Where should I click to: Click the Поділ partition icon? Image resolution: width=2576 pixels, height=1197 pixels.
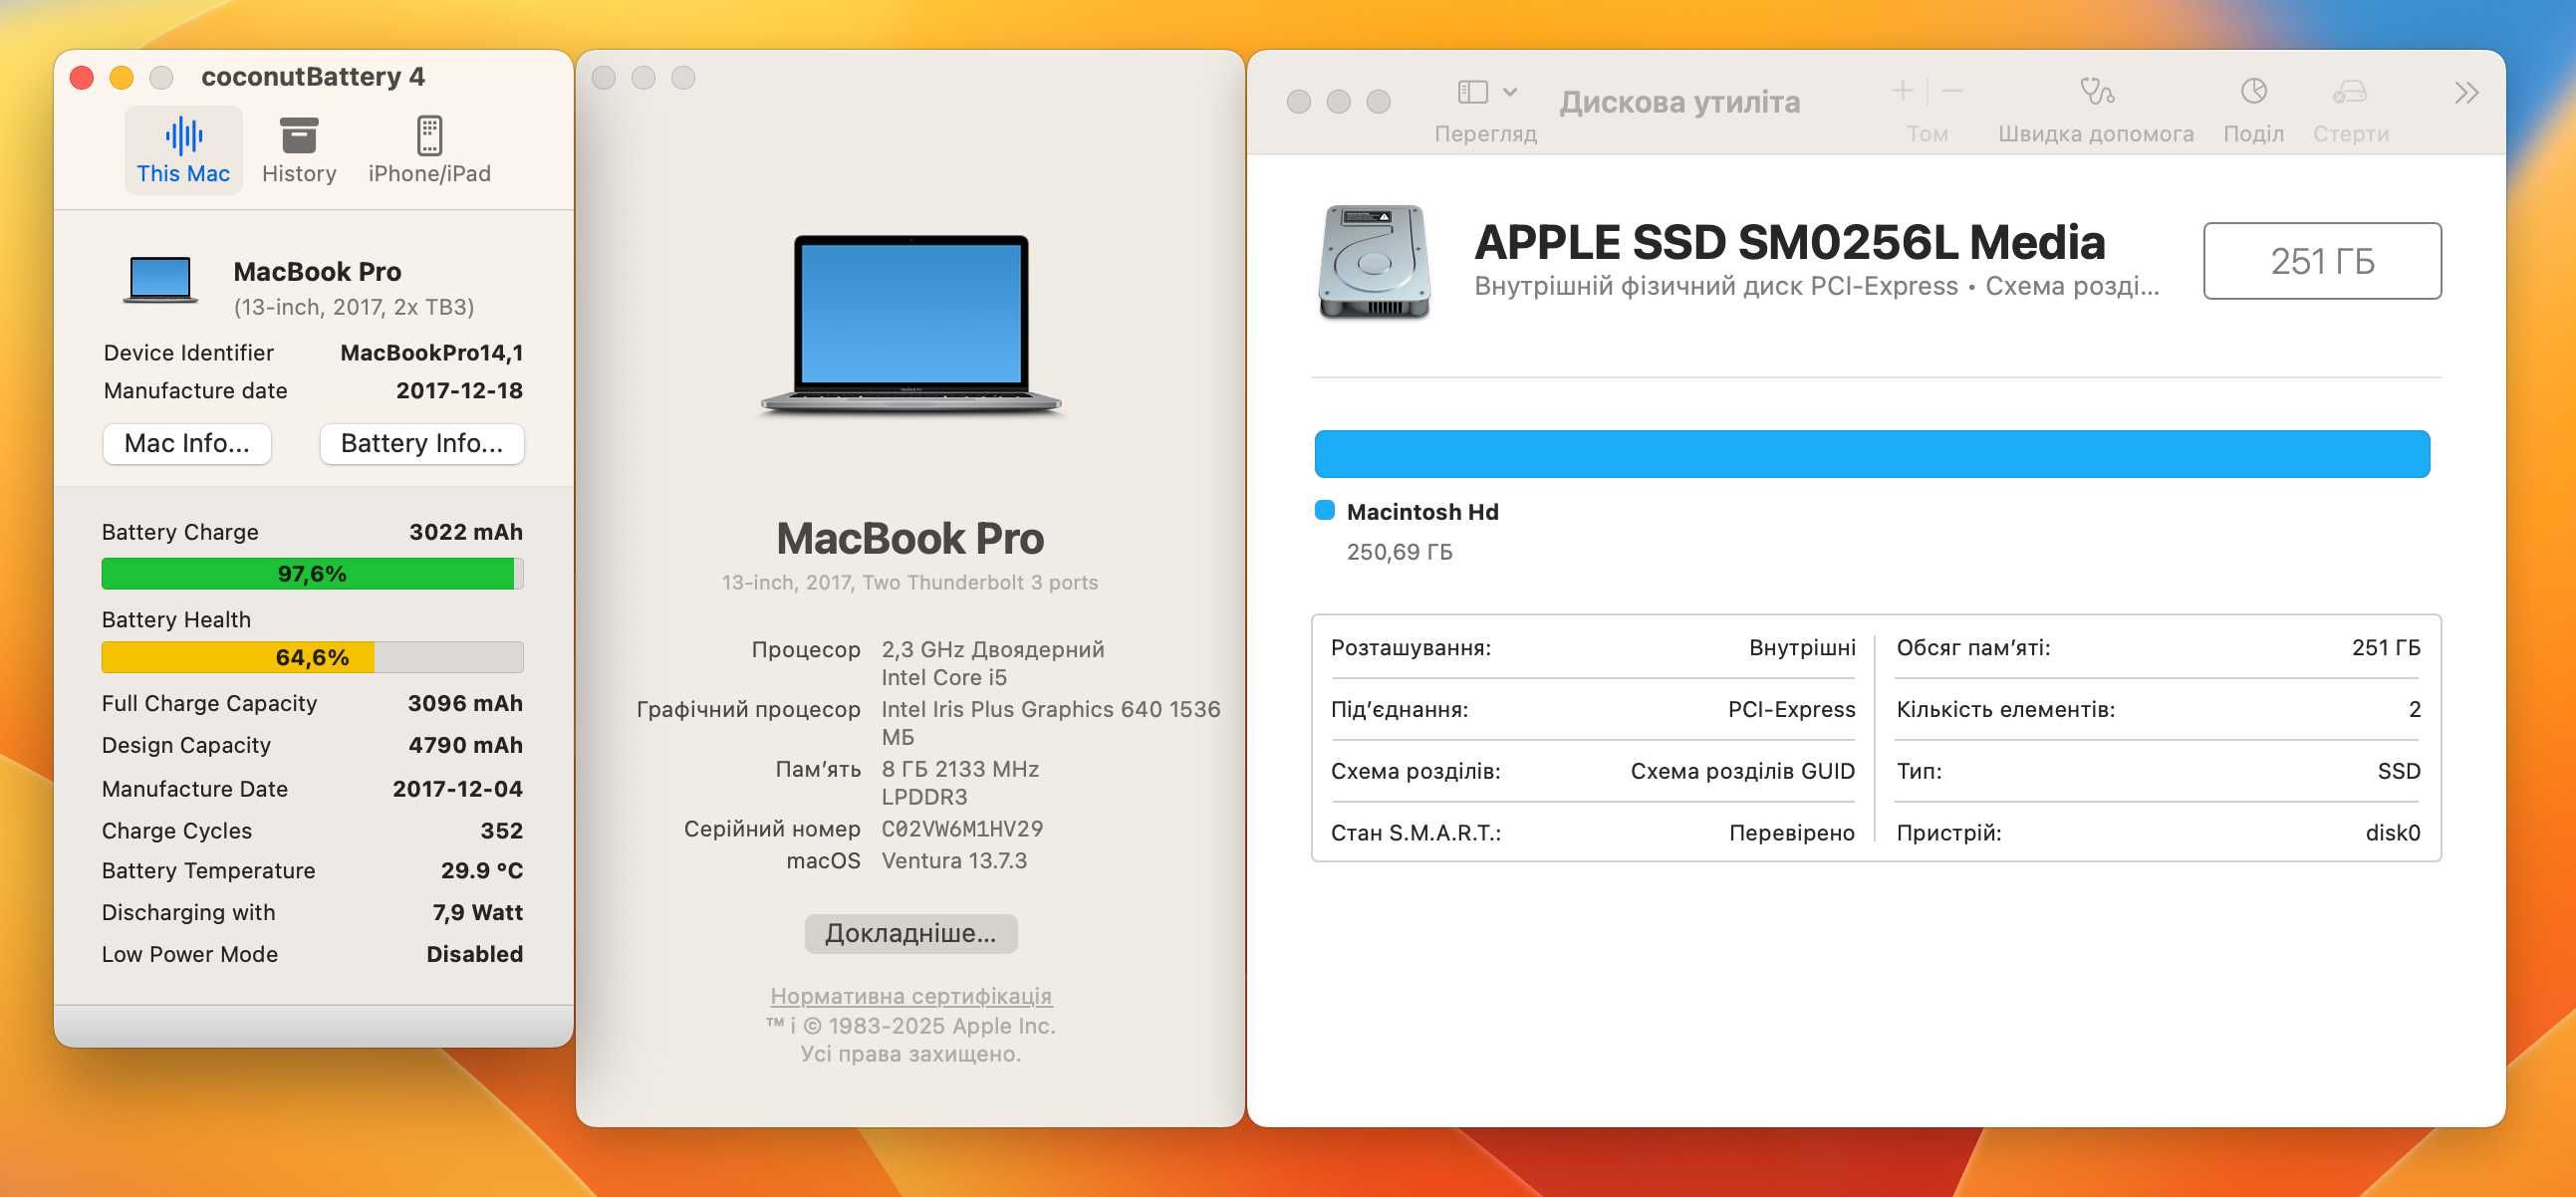click(x=2254, y=91)
